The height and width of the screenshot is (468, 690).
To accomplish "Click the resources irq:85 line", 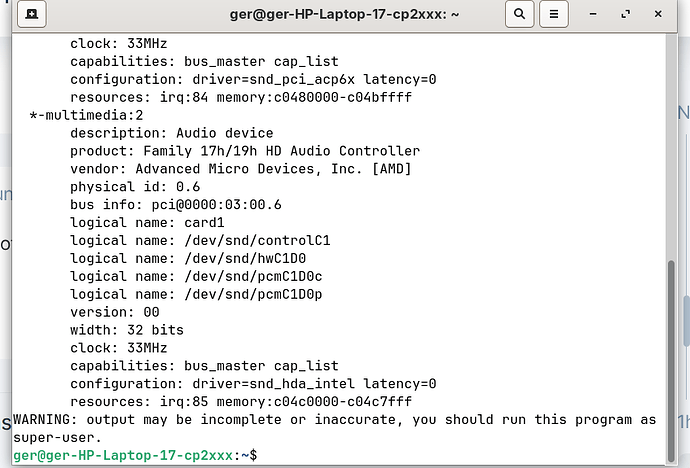I will tap(240, 401).
